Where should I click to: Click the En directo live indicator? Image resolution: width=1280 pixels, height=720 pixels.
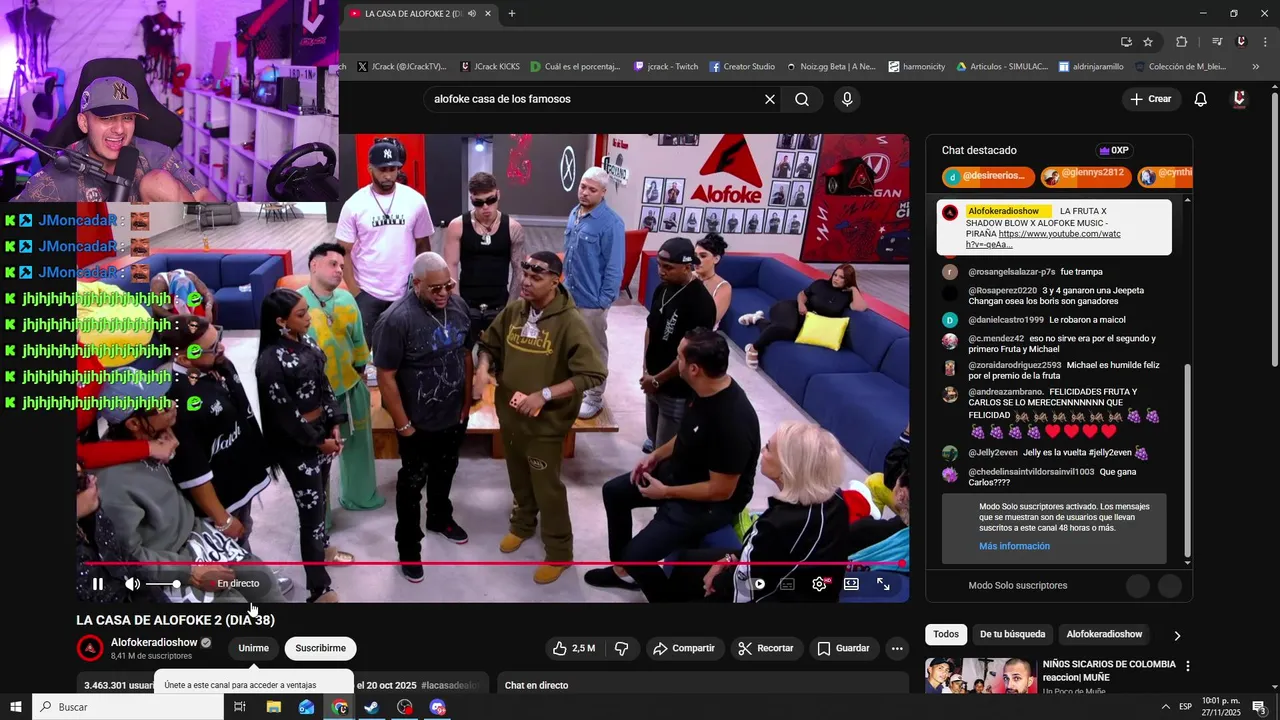pos(238,584)
